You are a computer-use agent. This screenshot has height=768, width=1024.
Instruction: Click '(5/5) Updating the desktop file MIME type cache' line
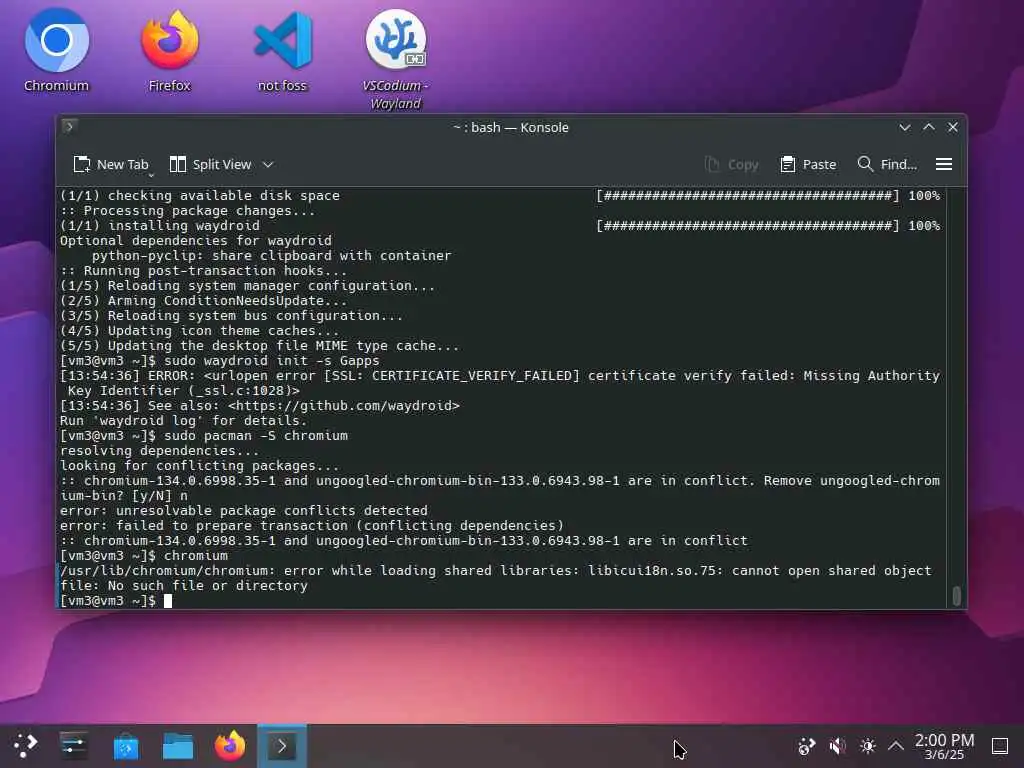tap(259, 345)
